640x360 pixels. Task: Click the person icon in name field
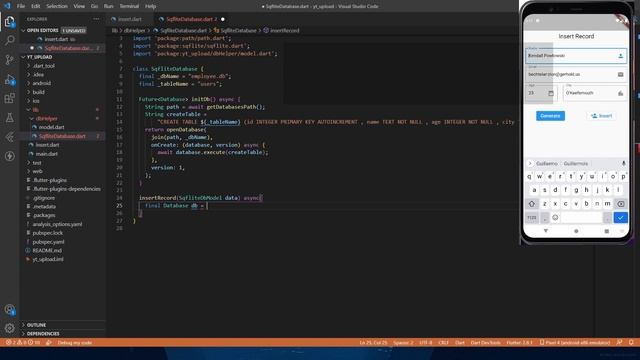coord(620,56)
